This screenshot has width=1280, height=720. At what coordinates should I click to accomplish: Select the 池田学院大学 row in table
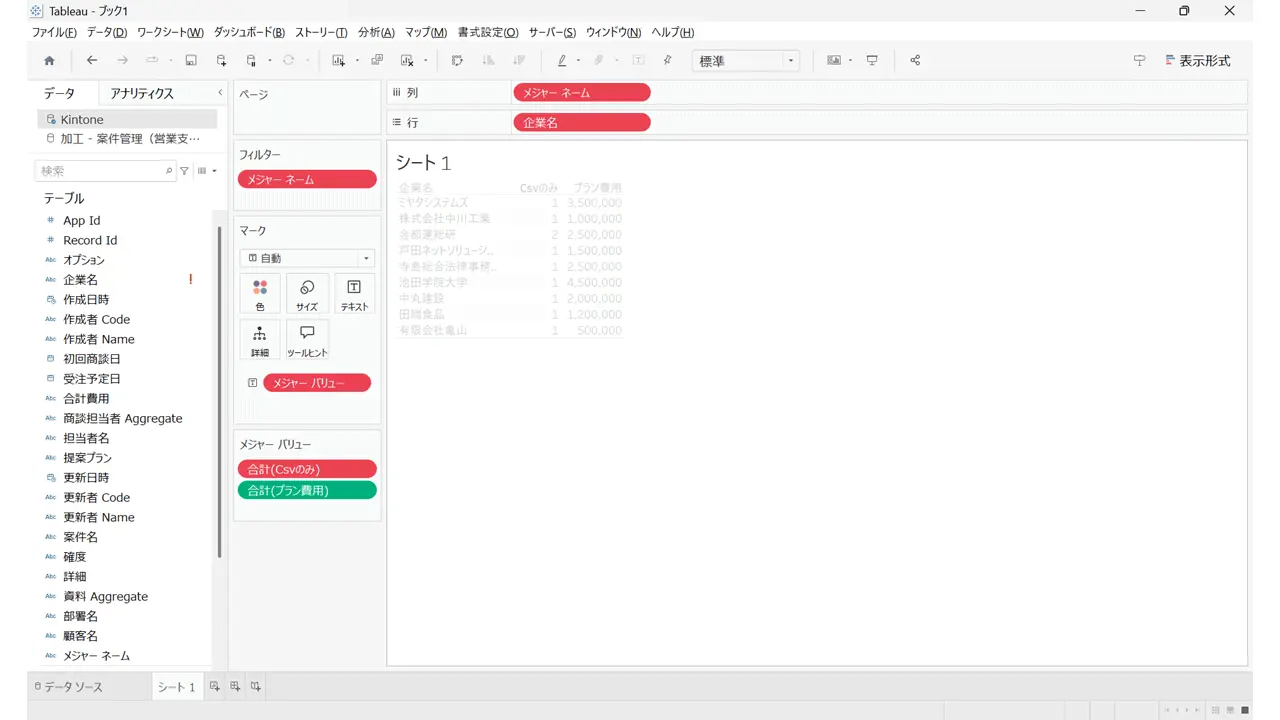509,282
